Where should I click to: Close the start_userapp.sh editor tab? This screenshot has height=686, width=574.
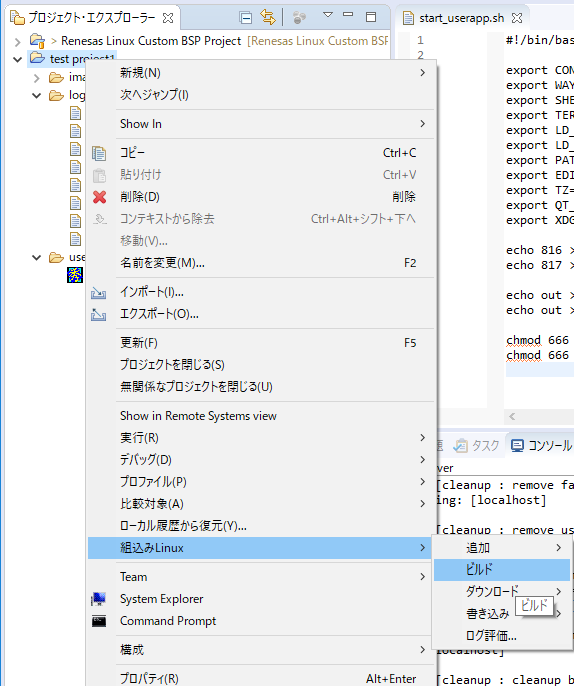517,18
